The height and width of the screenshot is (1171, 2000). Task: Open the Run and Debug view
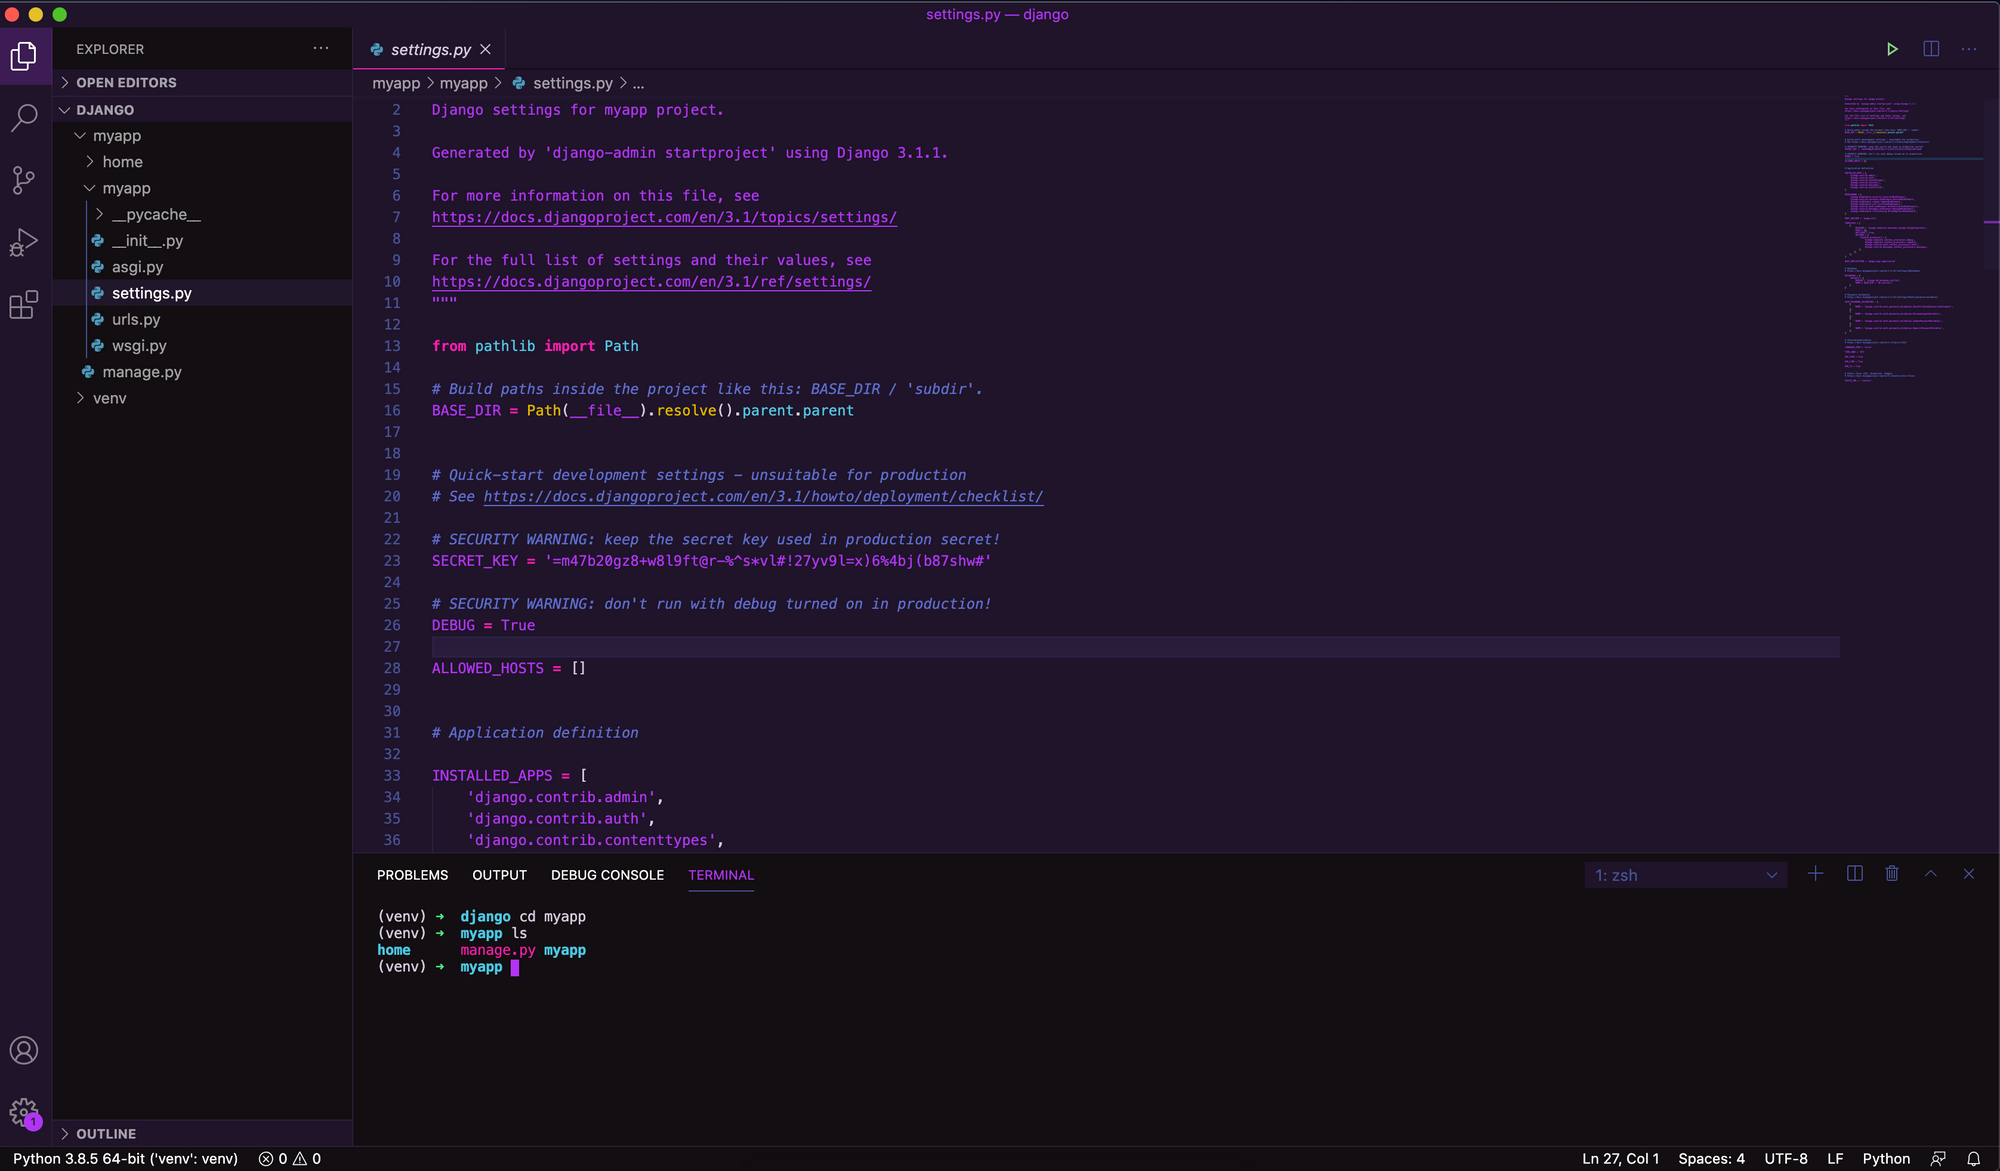(x=24, y=242)
